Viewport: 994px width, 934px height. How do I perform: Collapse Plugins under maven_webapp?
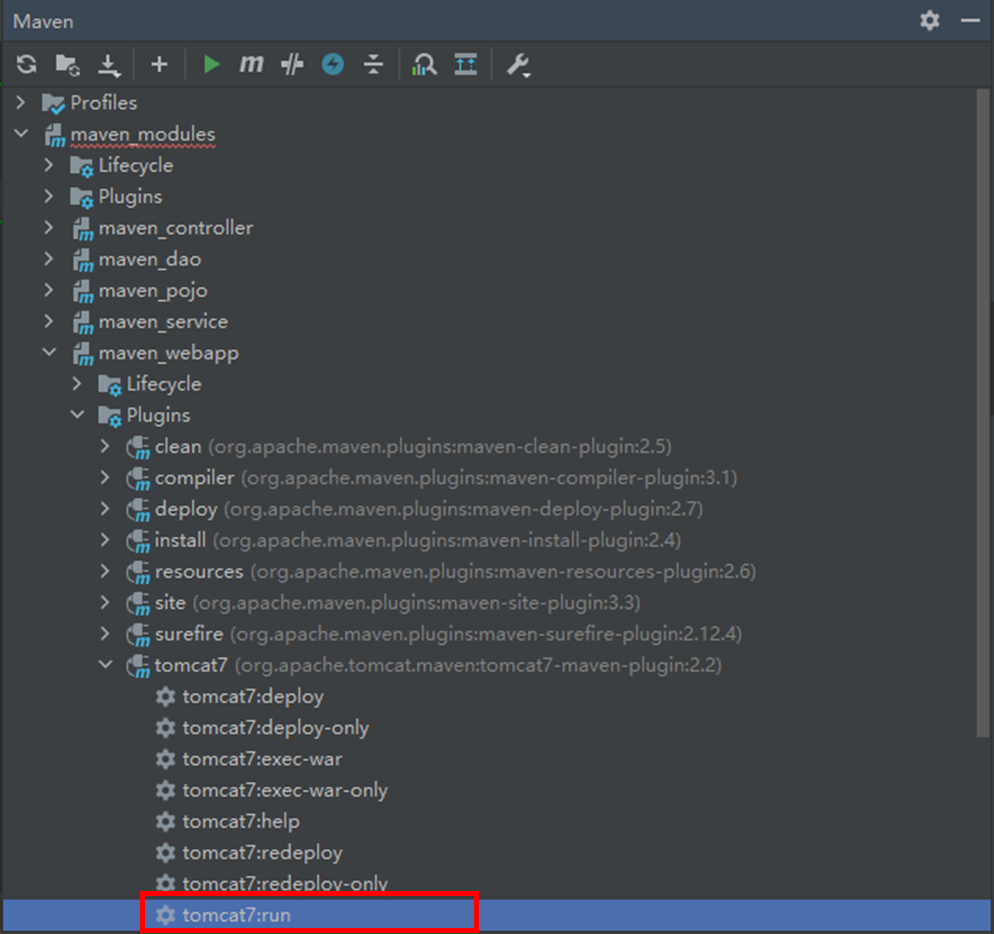[x=77, y=414]
